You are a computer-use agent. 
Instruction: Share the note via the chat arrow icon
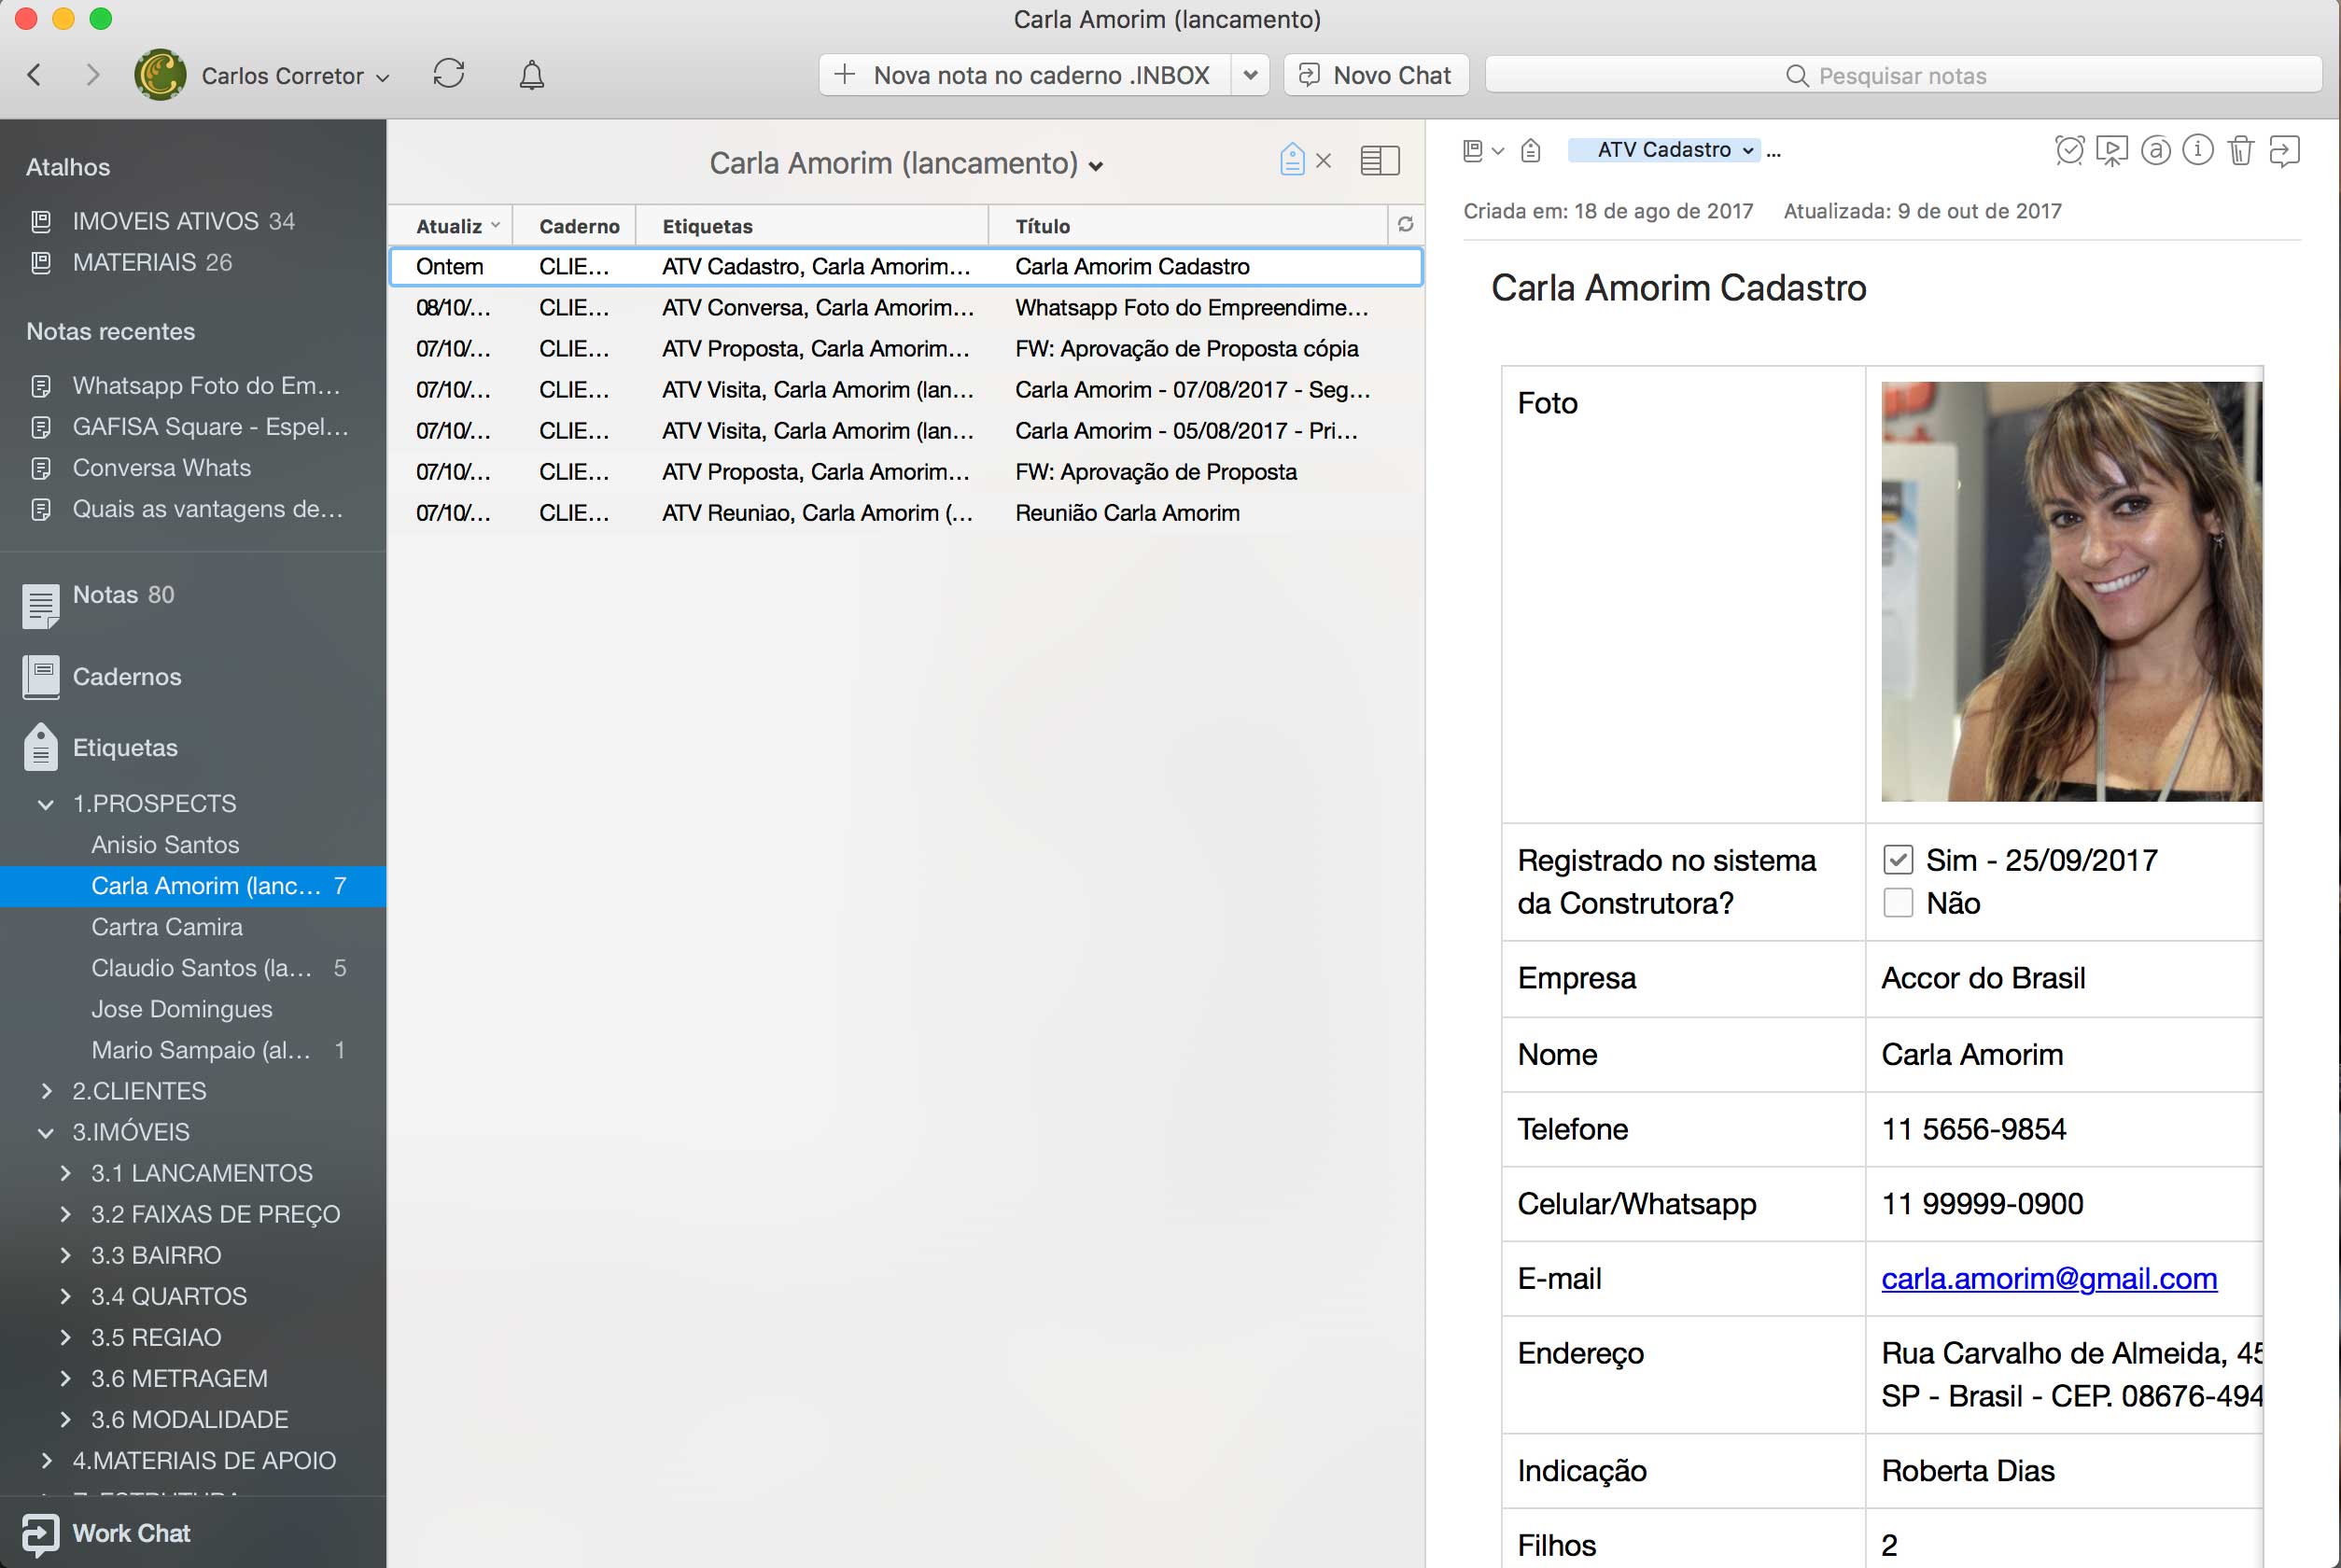(x=2284, y=150)
